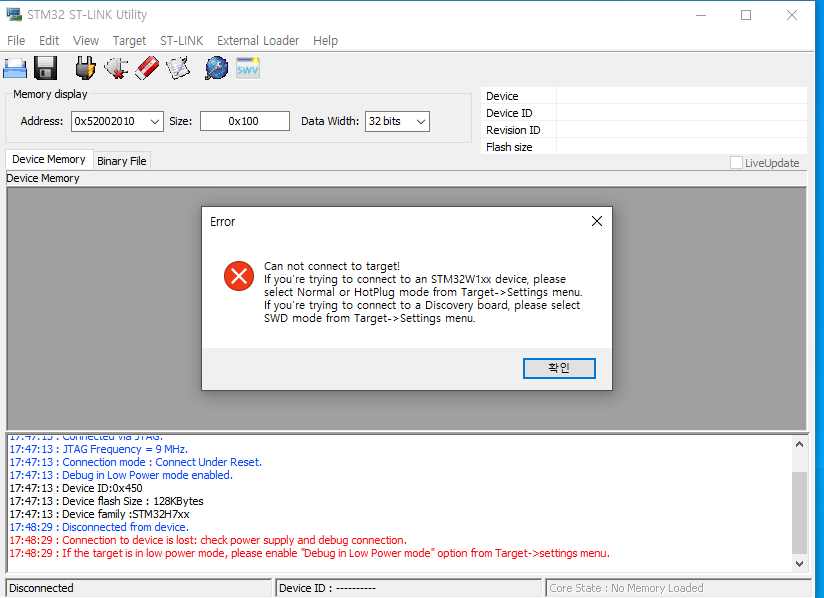The height and width of the screenshot is (598, 824).
Task: Open the Edit menu
Action: (49, 40)
